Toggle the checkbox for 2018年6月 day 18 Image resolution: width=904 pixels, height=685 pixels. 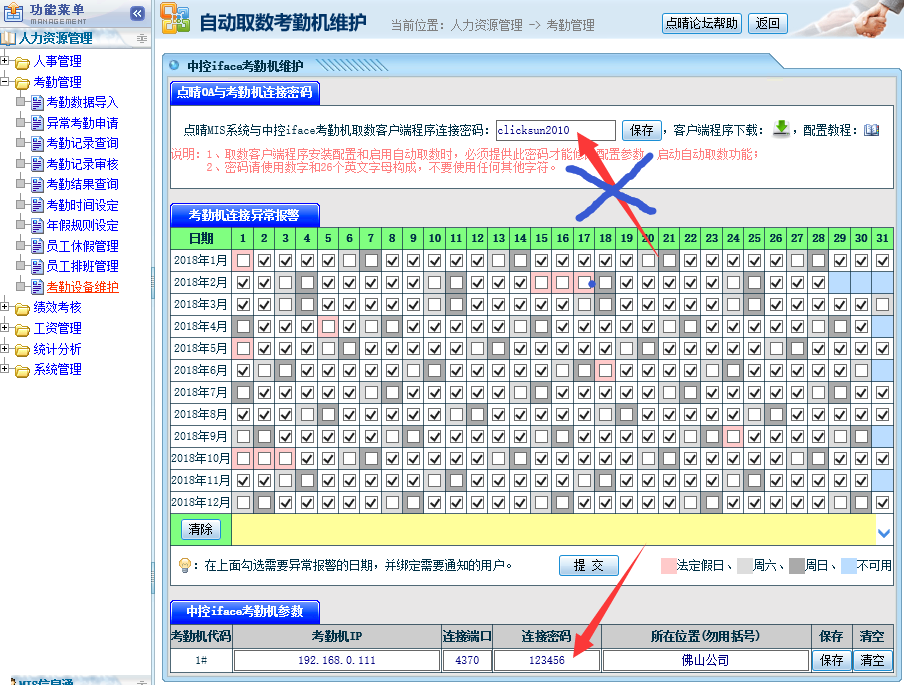pos(605,370)
